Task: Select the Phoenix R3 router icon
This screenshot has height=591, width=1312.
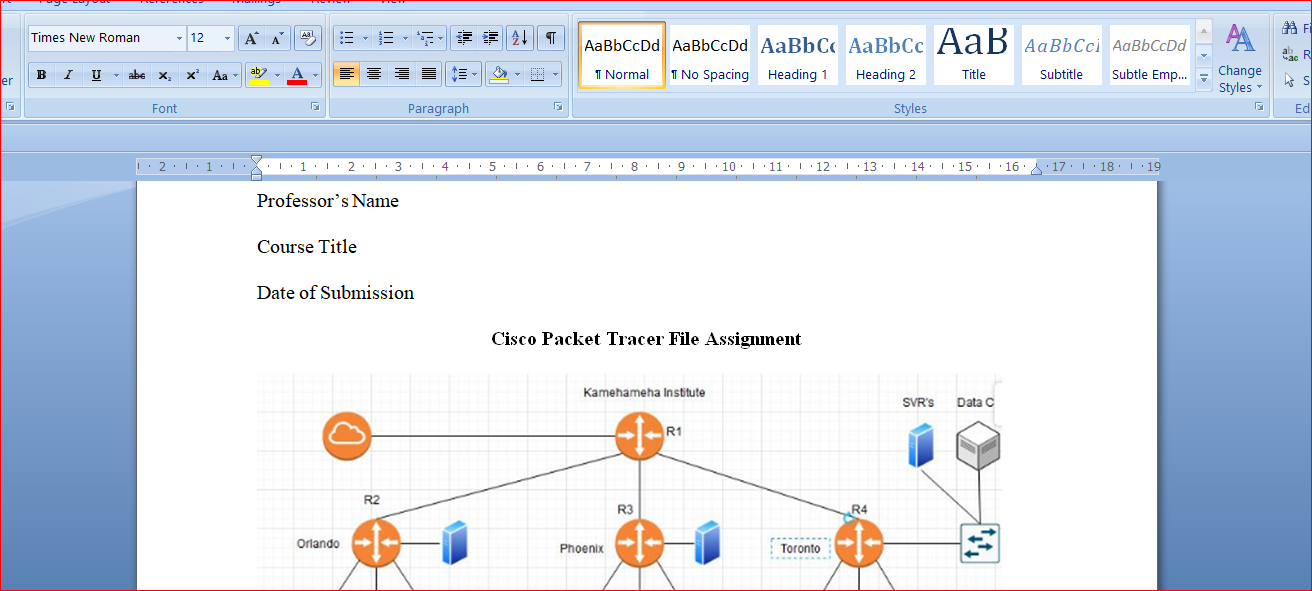Action: pos(640,543)
